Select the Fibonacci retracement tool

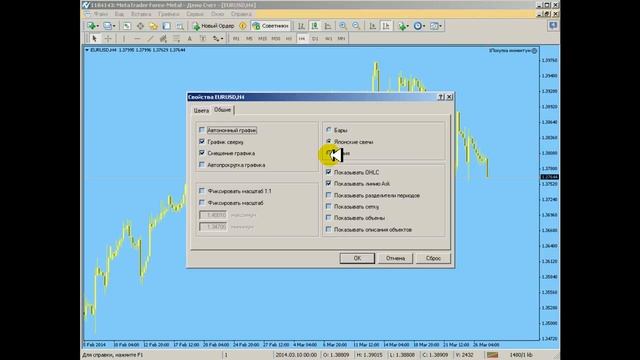point(176,39)
